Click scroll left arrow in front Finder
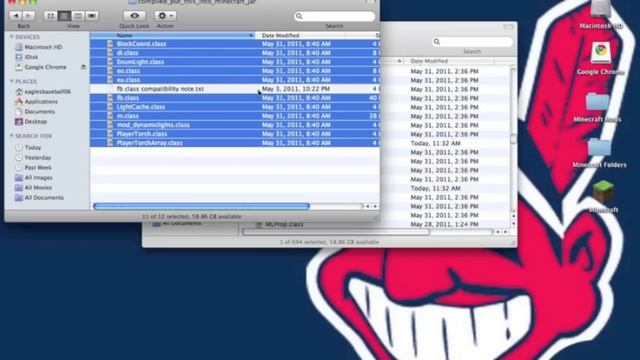 pos(367,206)
